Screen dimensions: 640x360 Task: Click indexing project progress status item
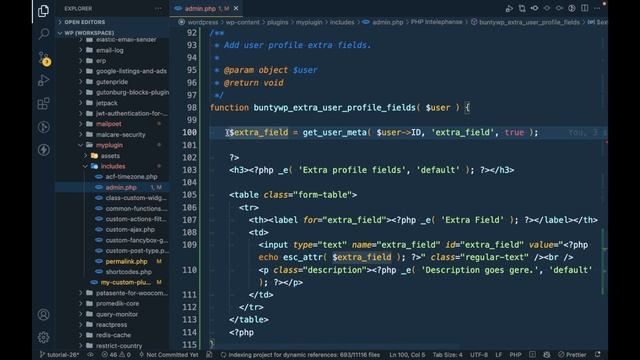[300, 355]
